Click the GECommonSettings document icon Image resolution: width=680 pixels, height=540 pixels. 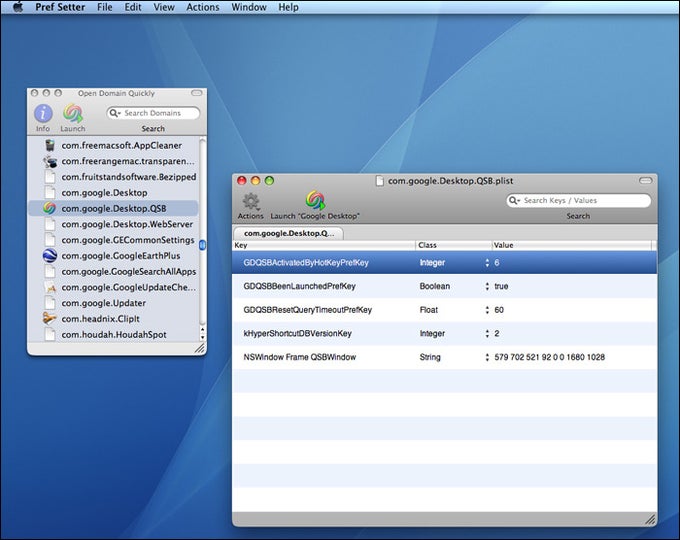(x=50, y=240)
